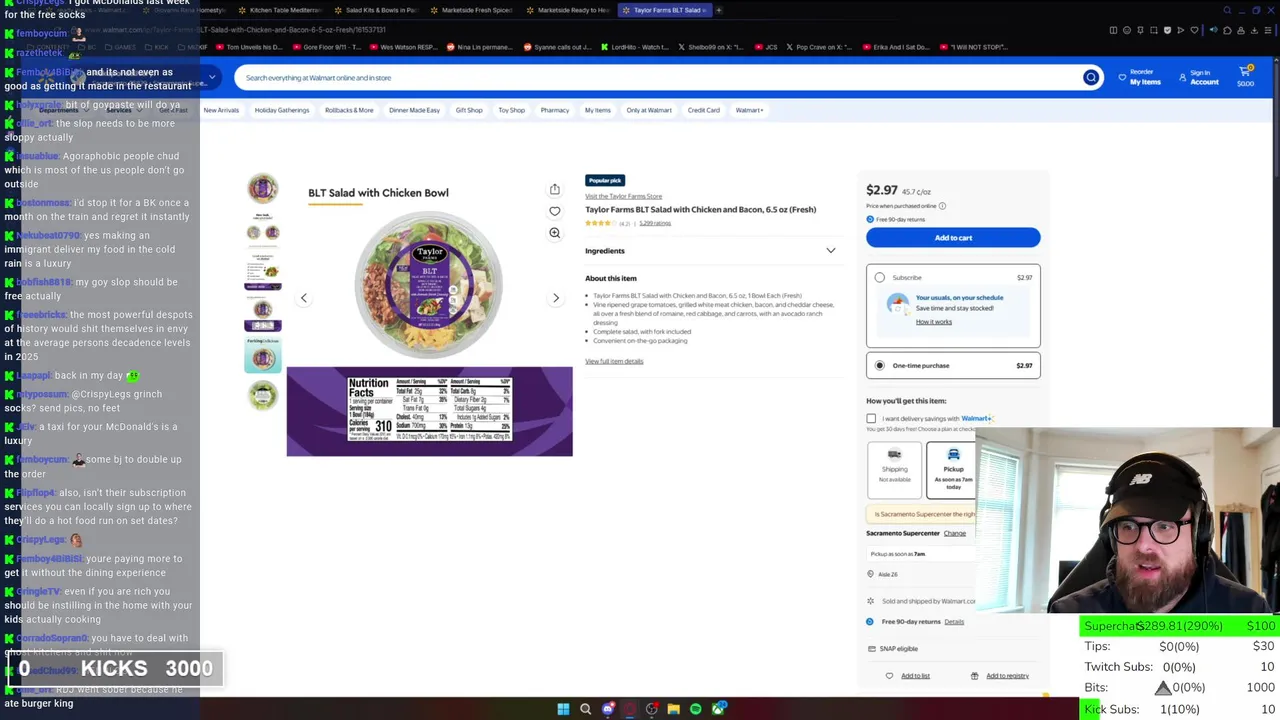The width and height of the screenshot is (1280, 720).
Task: Click Change link beside Sacramento Supercenter
Action: (x=955, y=533)
